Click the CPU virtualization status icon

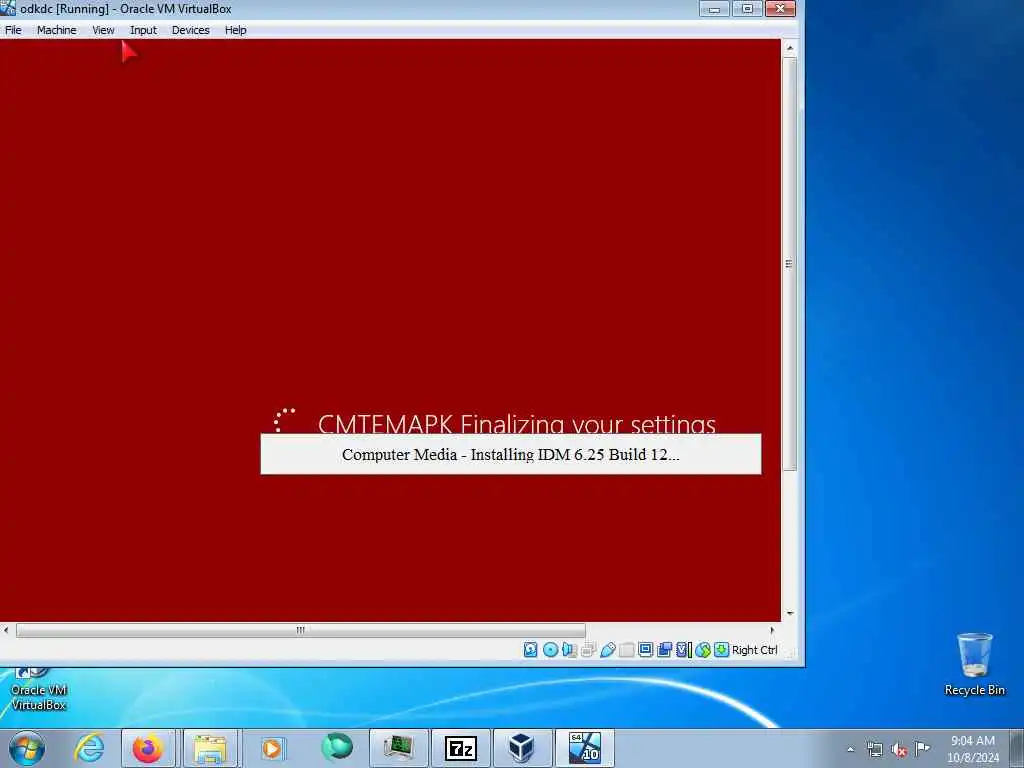pyautogui.click(x=684, y=650)
